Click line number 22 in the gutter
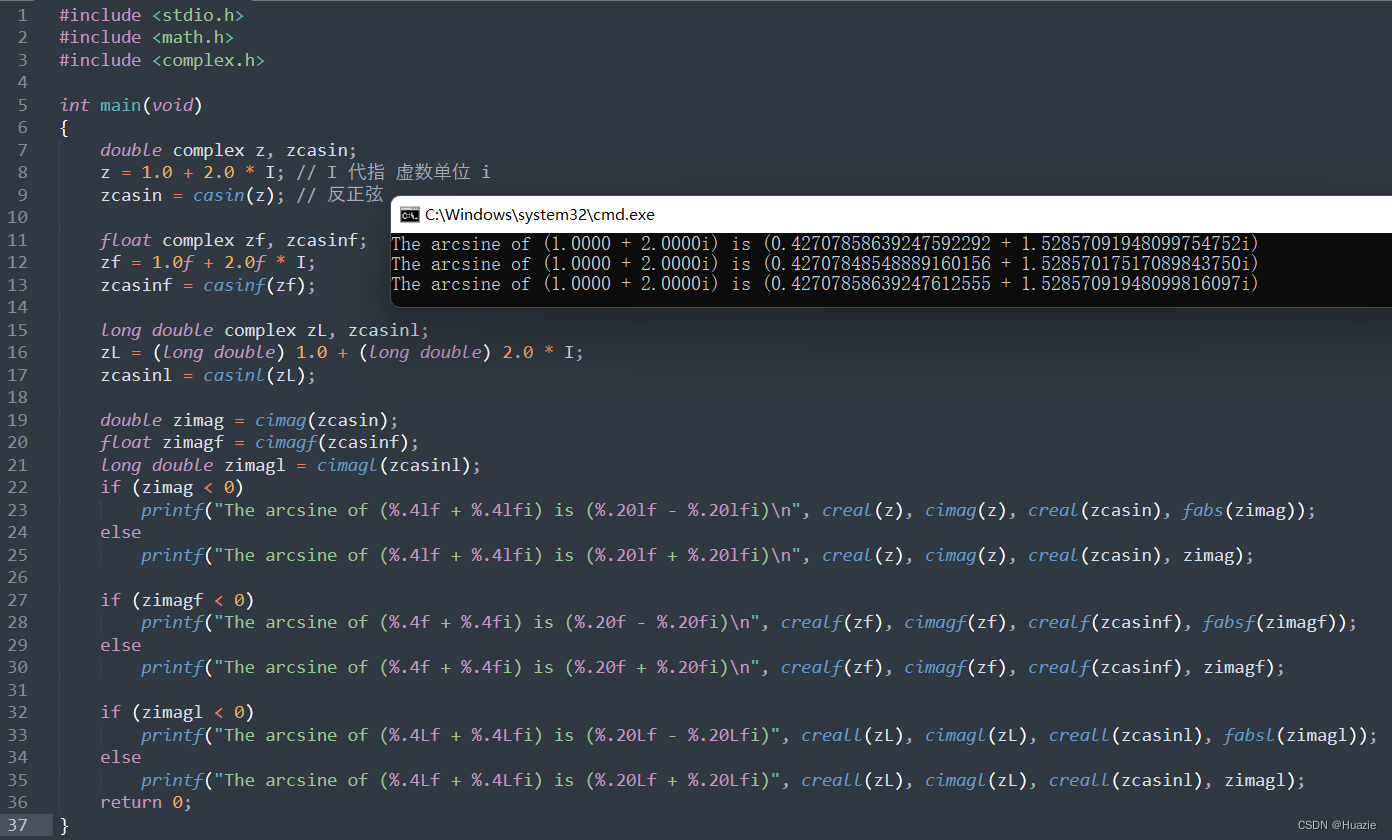This screenshot has height=840, width=1392. point(22,487)
